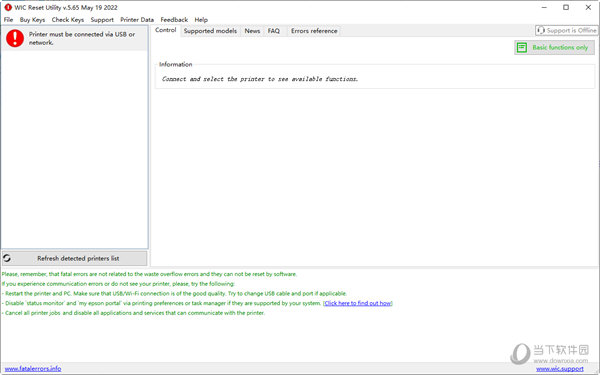The width and height of the screenshot is (600, 375).
Task: Click the green list icon on Basic functions
Action: [x=522, y=47]
